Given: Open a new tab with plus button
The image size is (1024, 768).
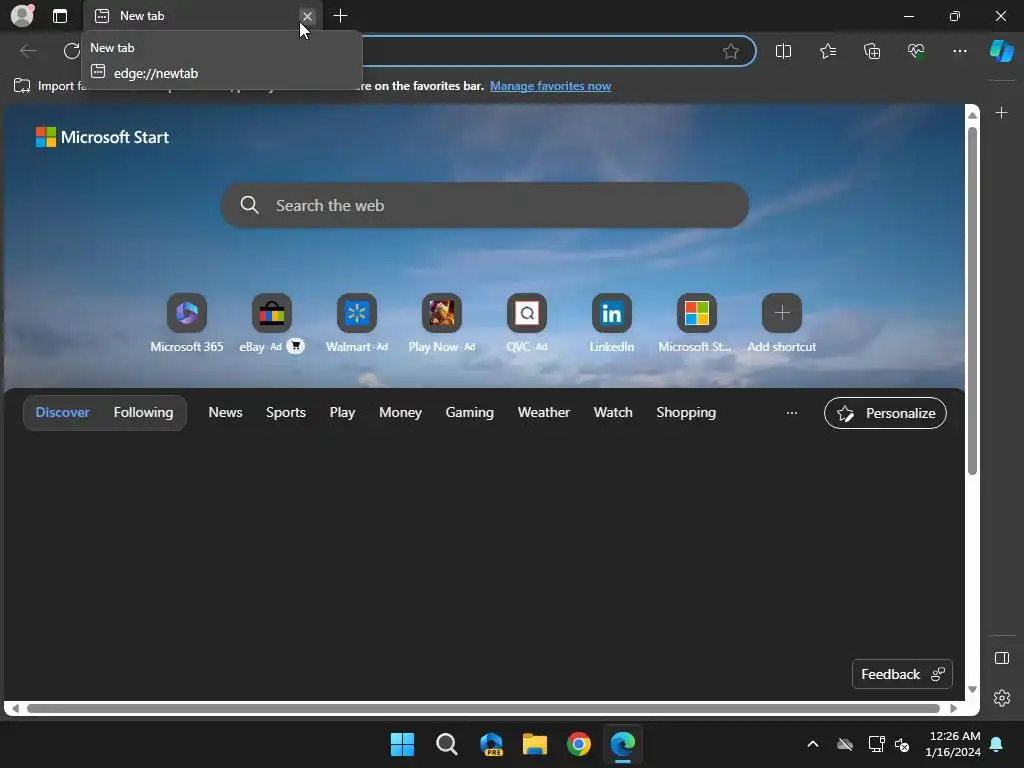Looking at the screenshot, I should point(340,16).
